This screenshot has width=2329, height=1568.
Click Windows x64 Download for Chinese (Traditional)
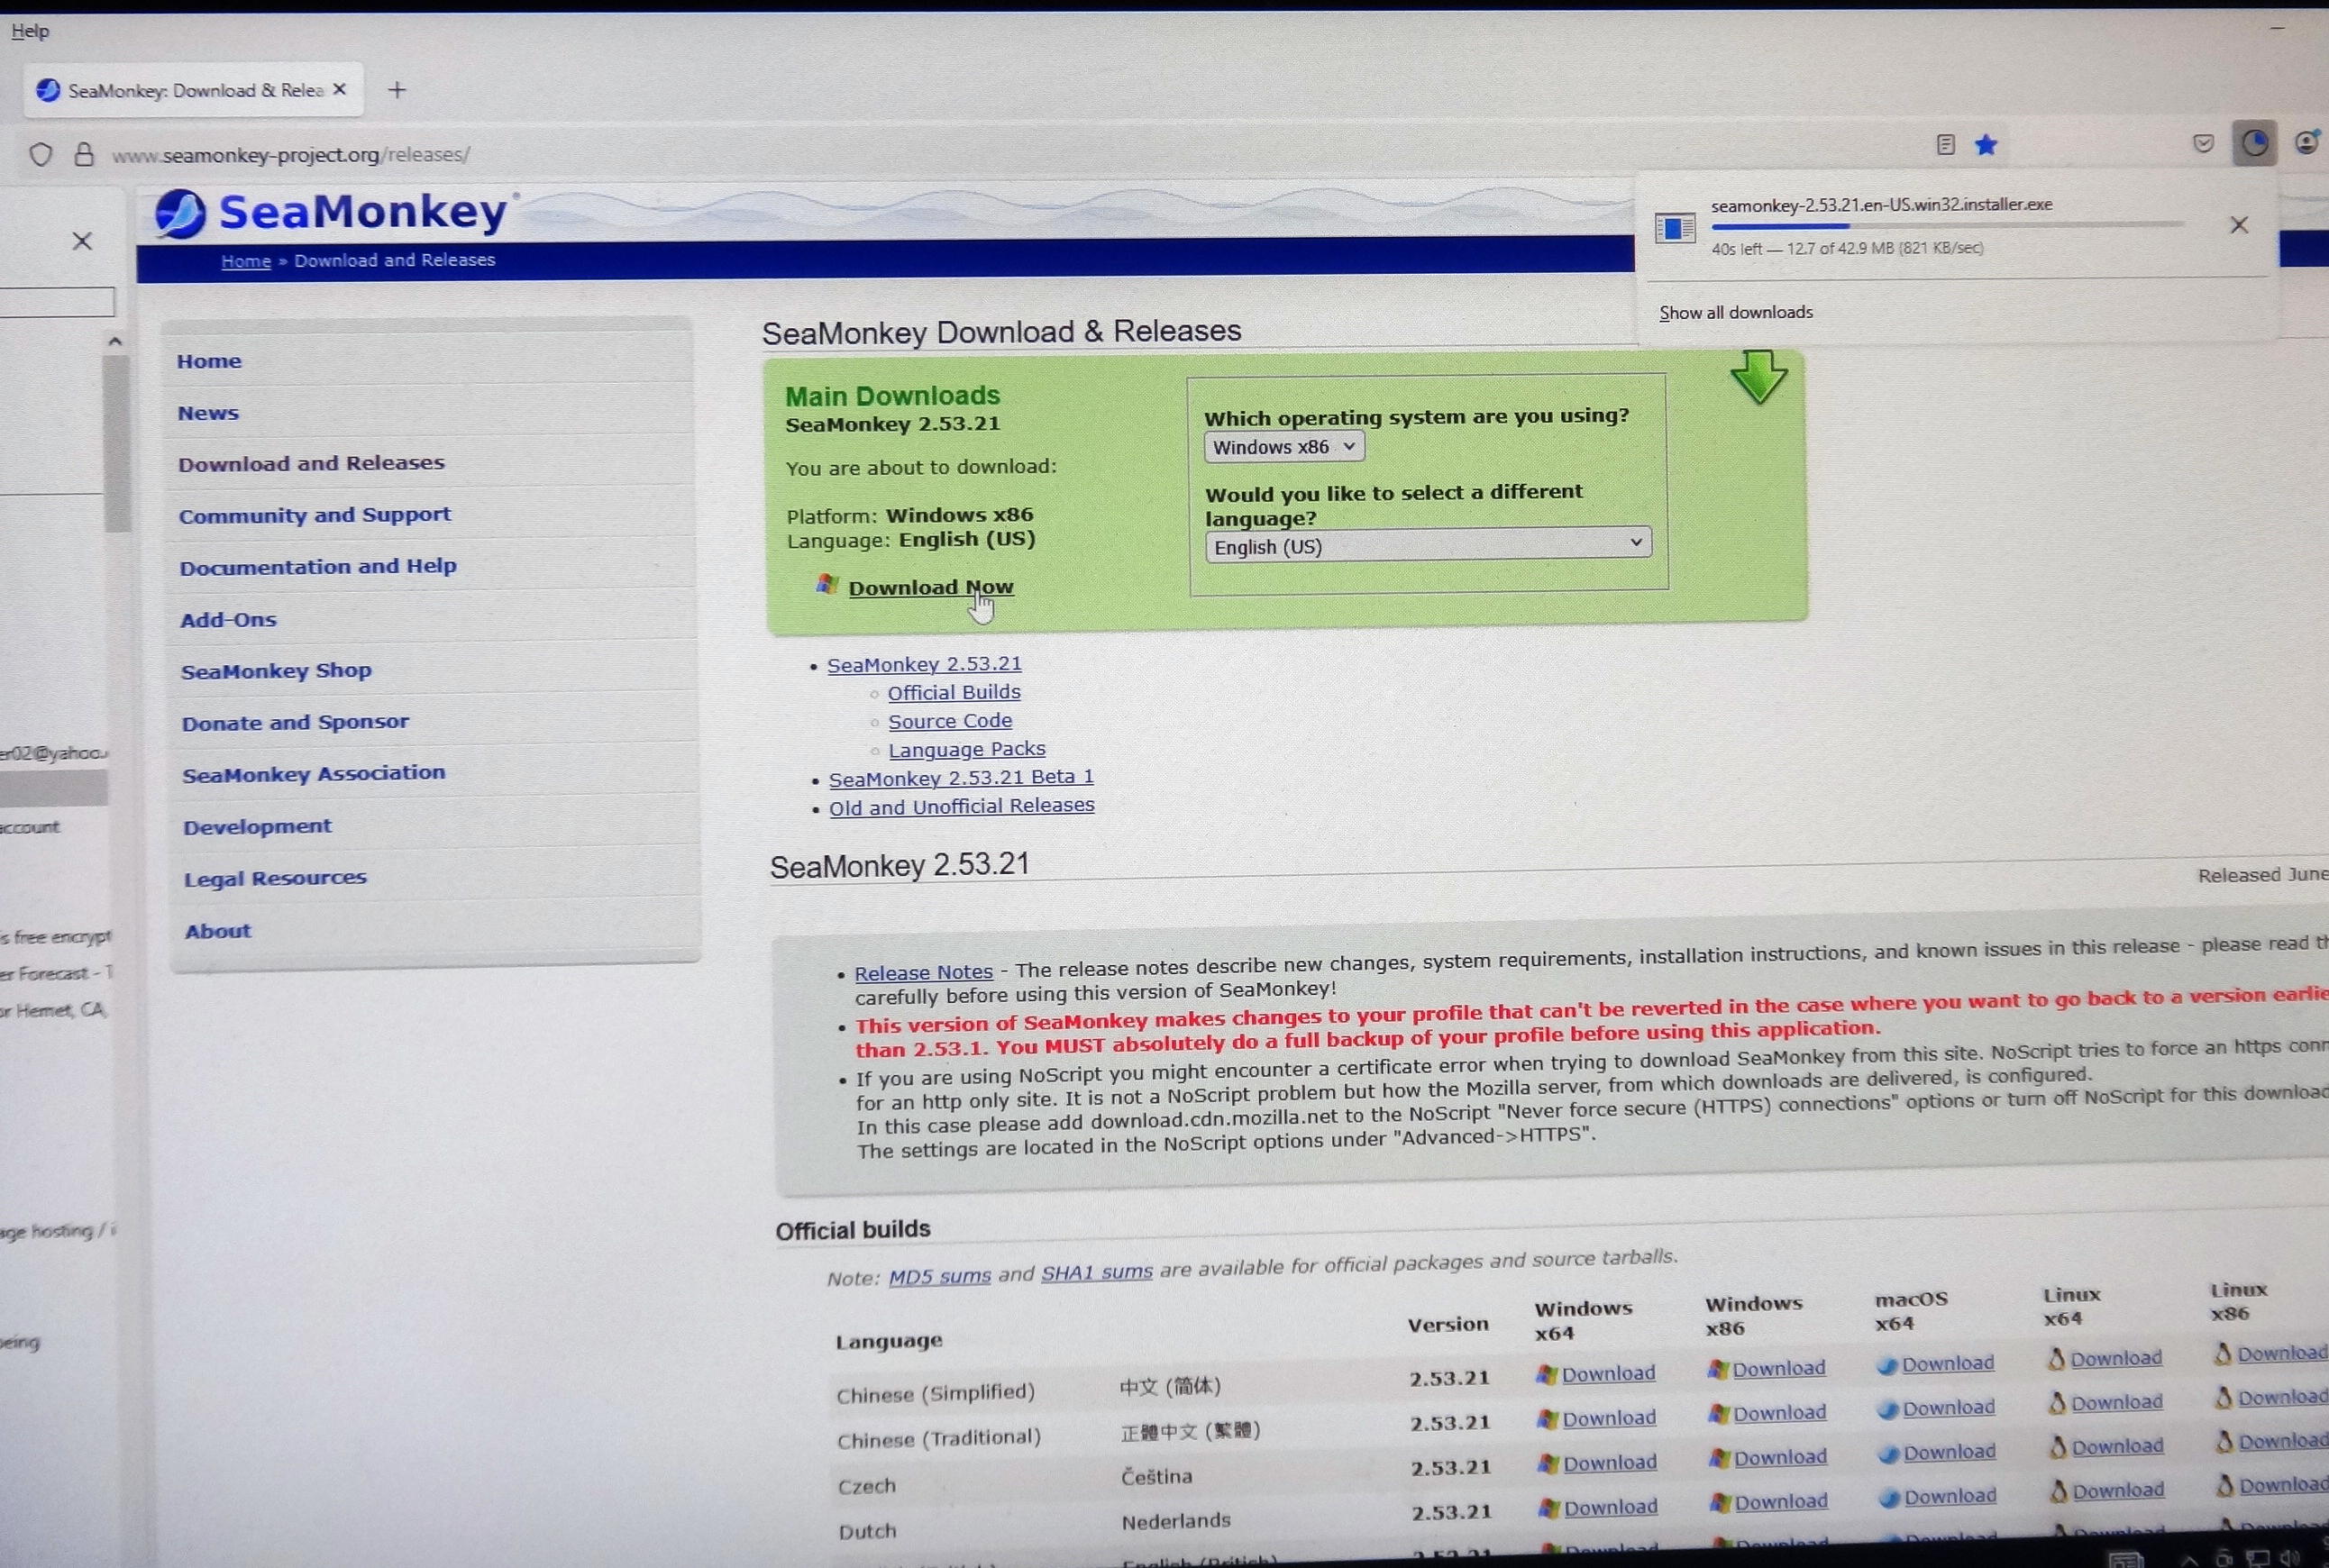pyautogui.click(x=1609, y=1418)
